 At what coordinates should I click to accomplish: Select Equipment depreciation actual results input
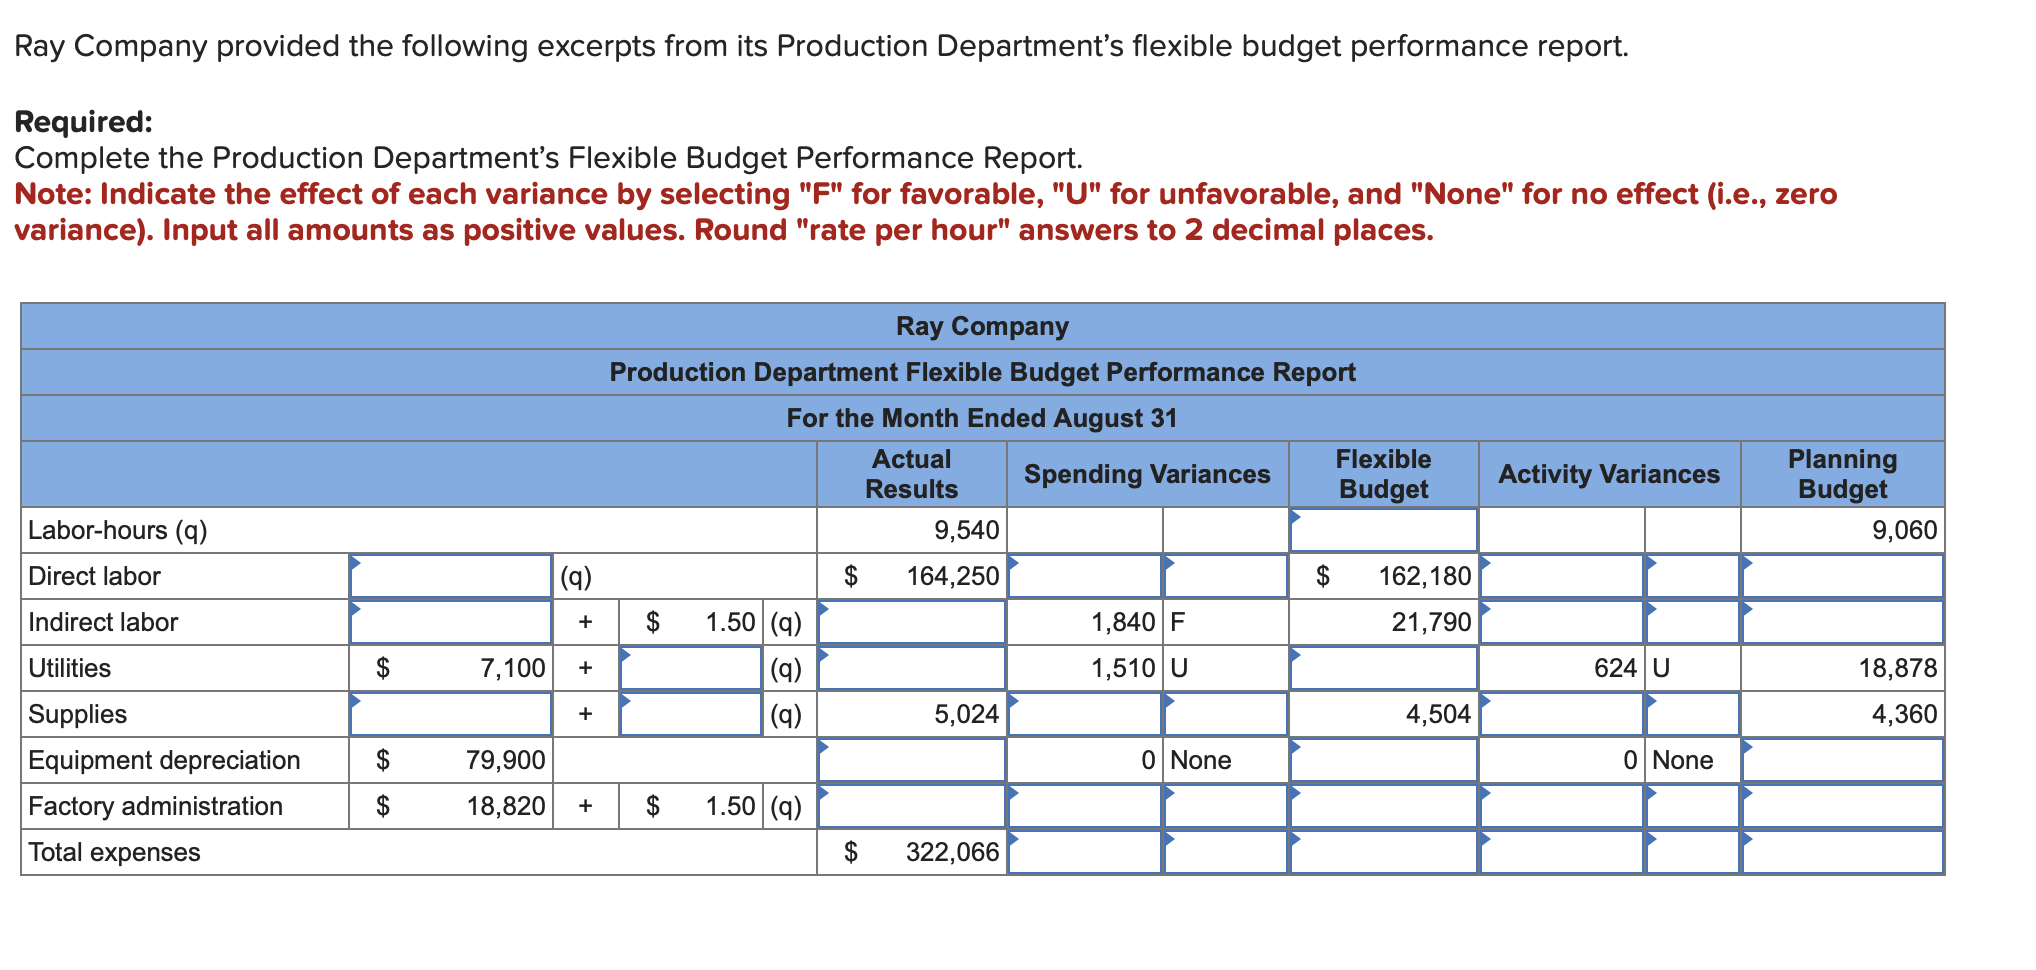911,760
